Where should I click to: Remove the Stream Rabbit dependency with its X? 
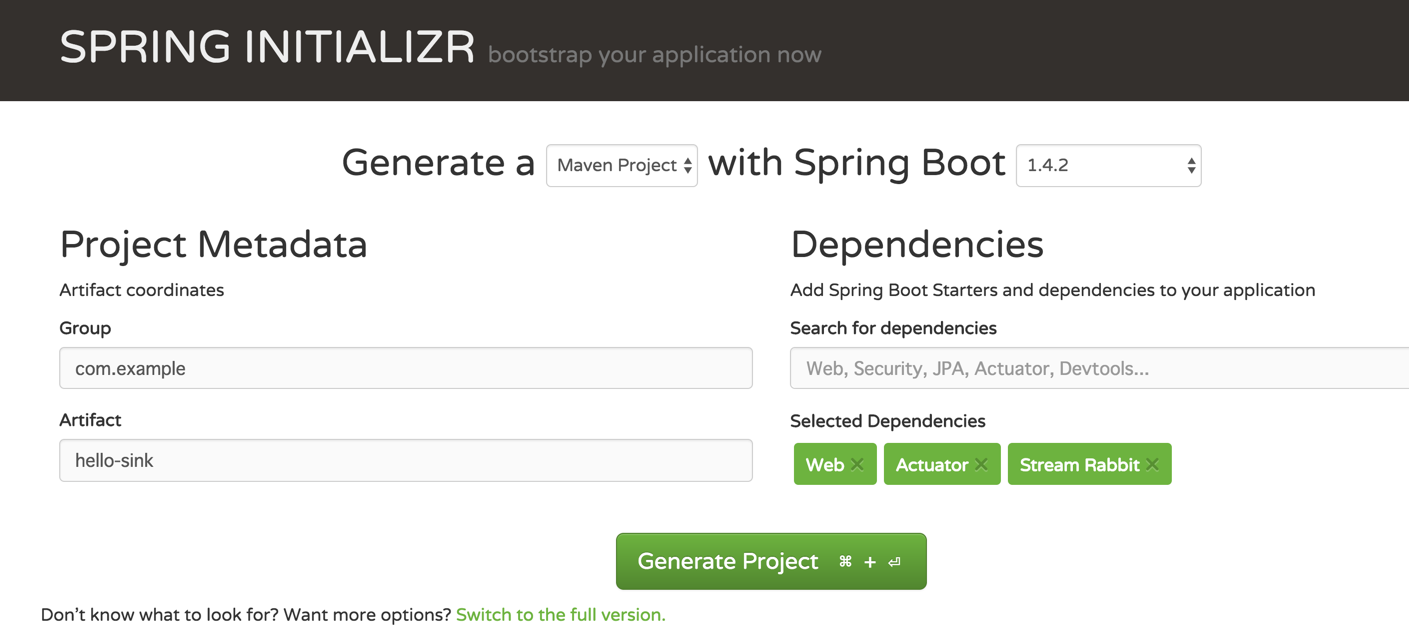(x=1153, y=465)
